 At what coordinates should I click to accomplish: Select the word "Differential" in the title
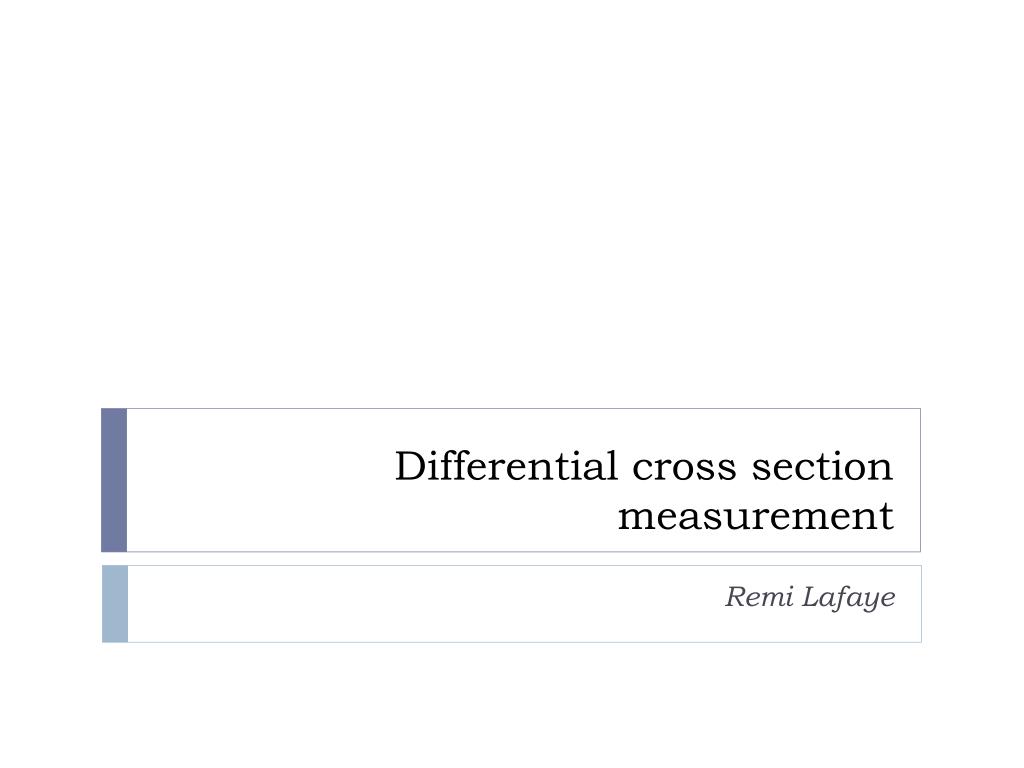pos(507,466)
